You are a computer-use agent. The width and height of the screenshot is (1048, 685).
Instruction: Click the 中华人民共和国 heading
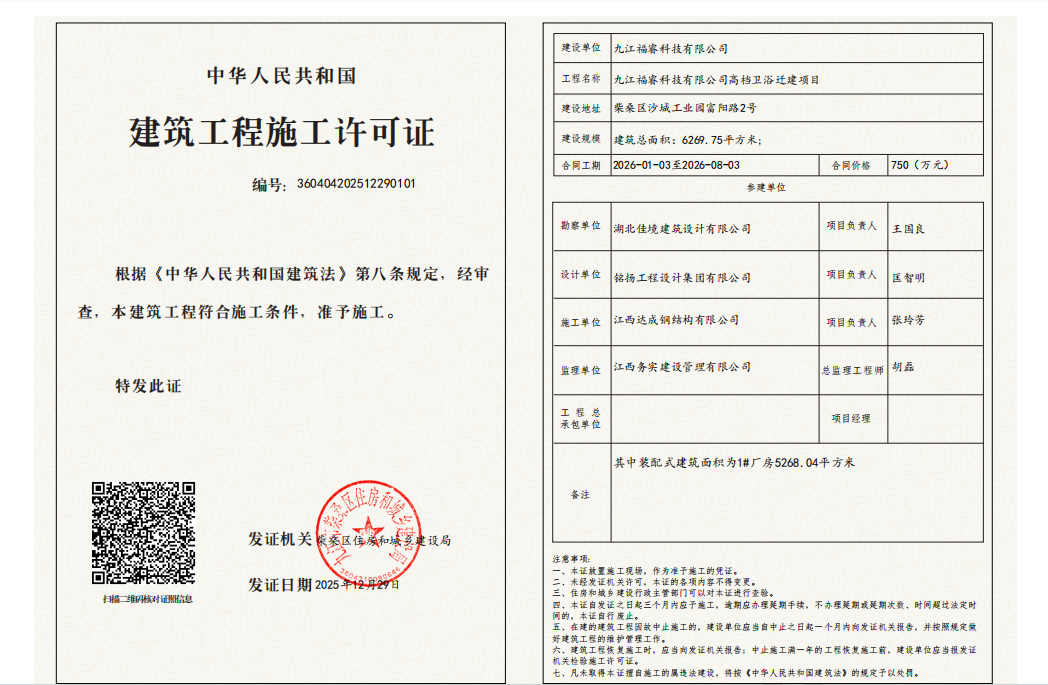(x=281, y=76)
